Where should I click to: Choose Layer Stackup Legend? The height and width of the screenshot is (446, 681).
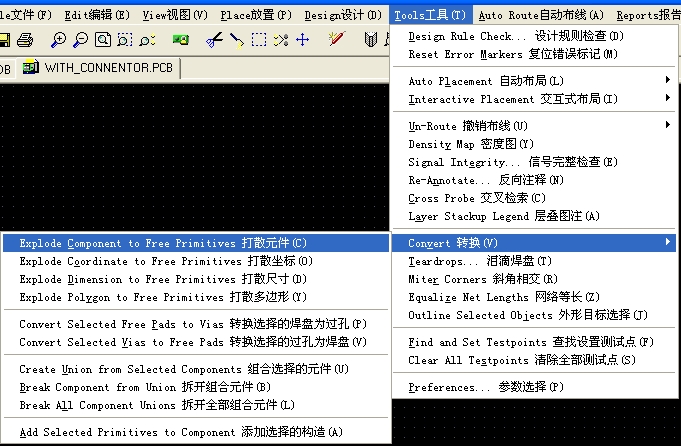(534, 216)
